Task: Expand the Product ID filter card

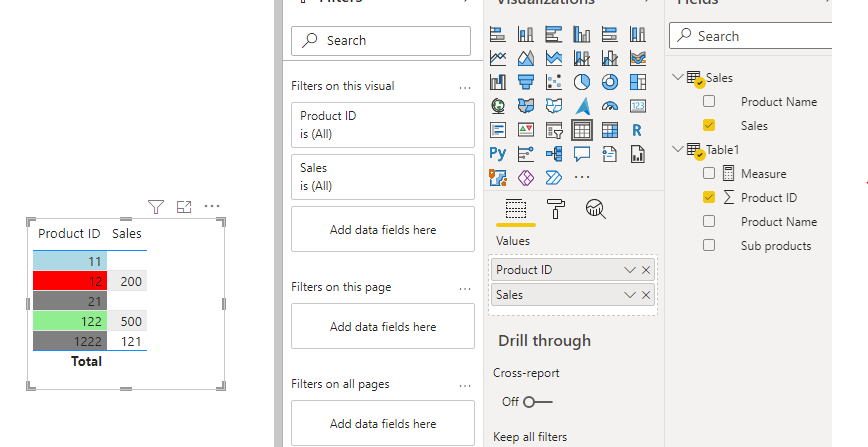Action: [383, 125]
